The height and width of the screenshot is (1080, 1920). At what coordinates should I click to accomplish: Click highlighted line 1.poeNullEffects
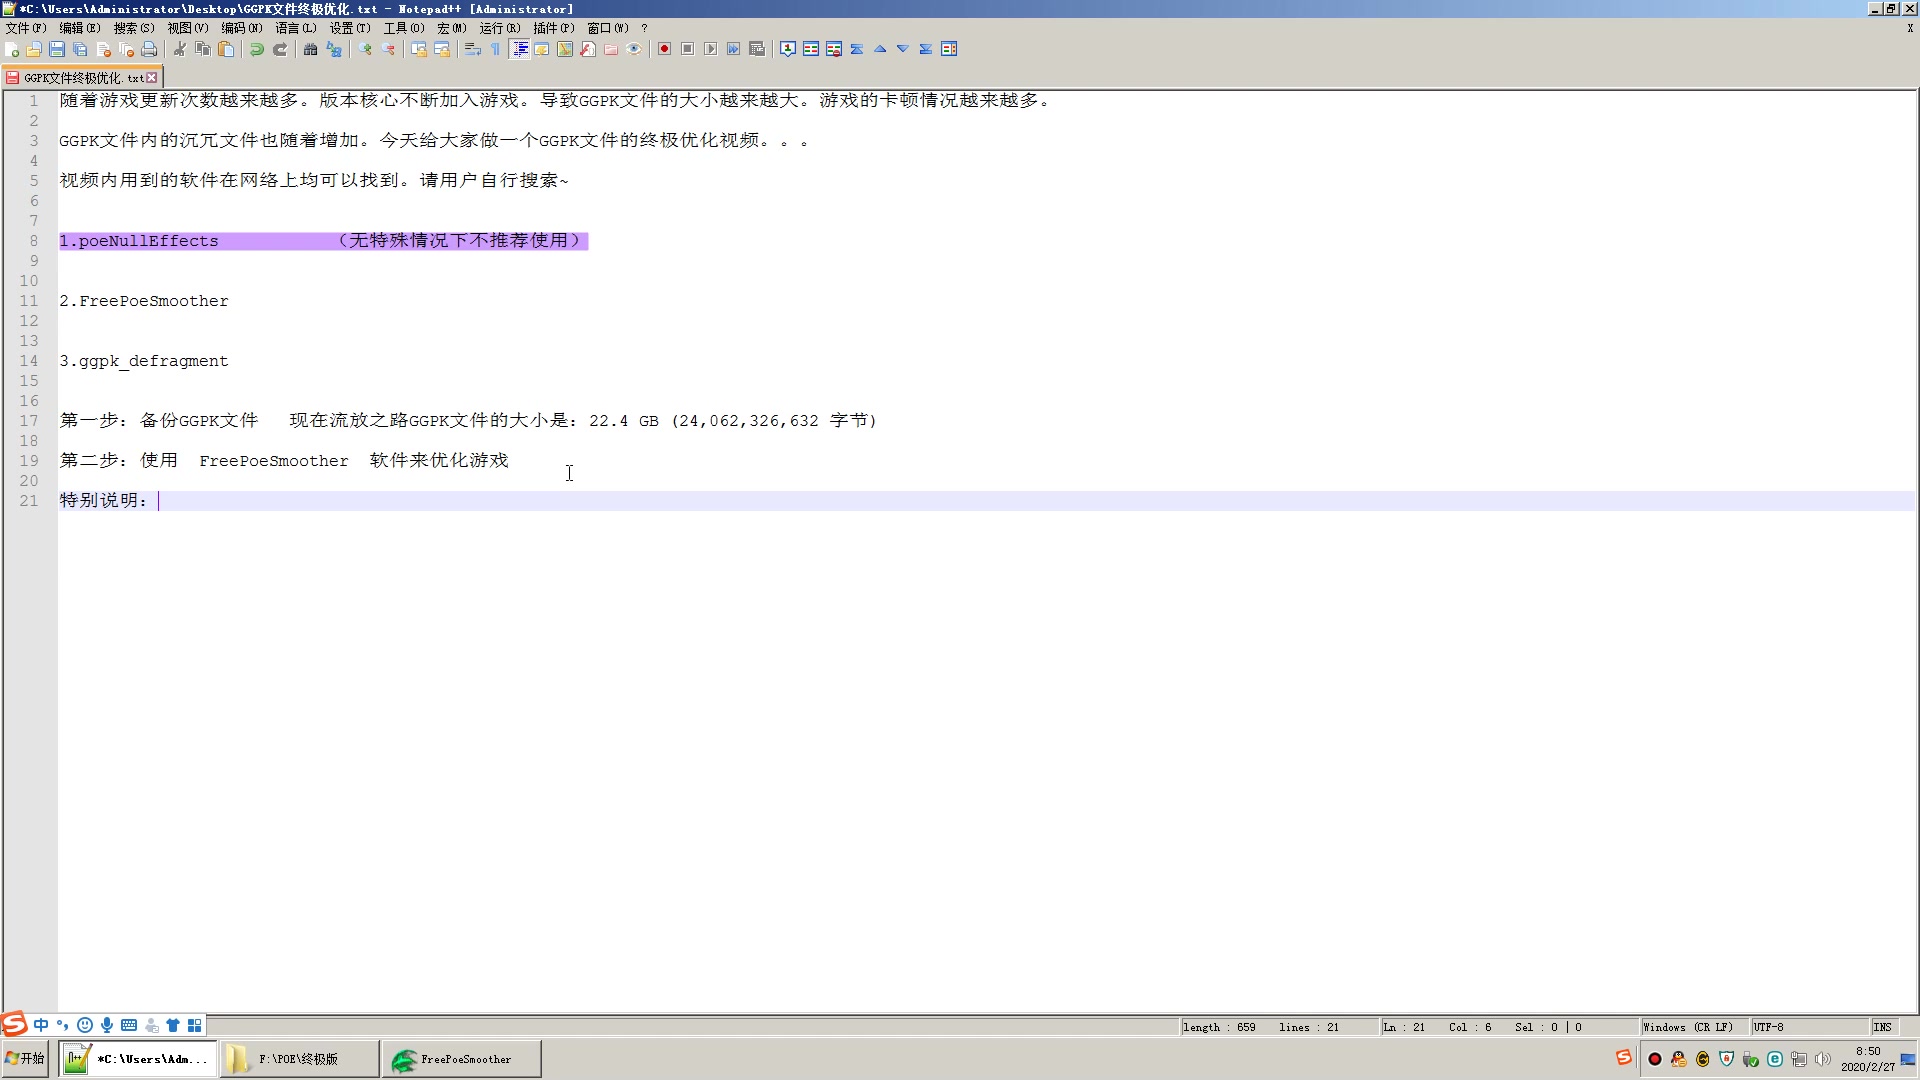(323, 240)
